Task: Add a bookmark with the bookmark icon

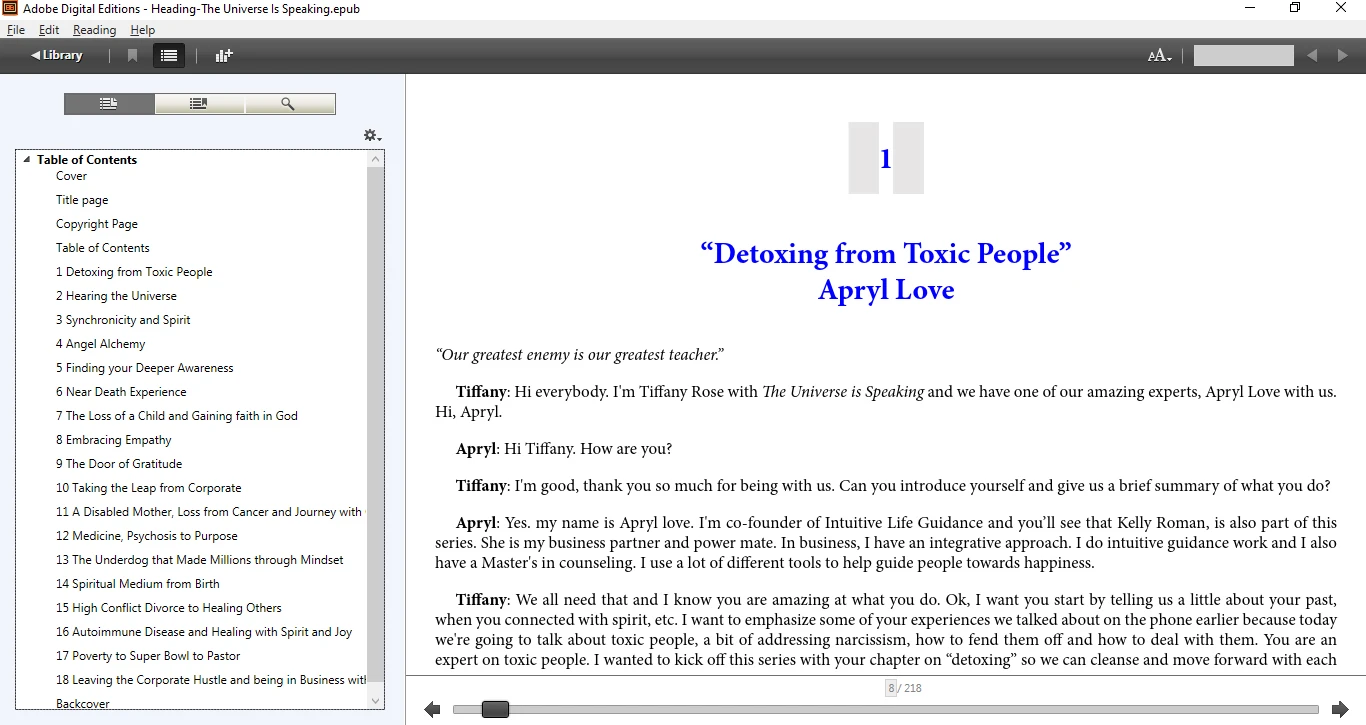Action: pyautogui.click(x=132, y=56)
